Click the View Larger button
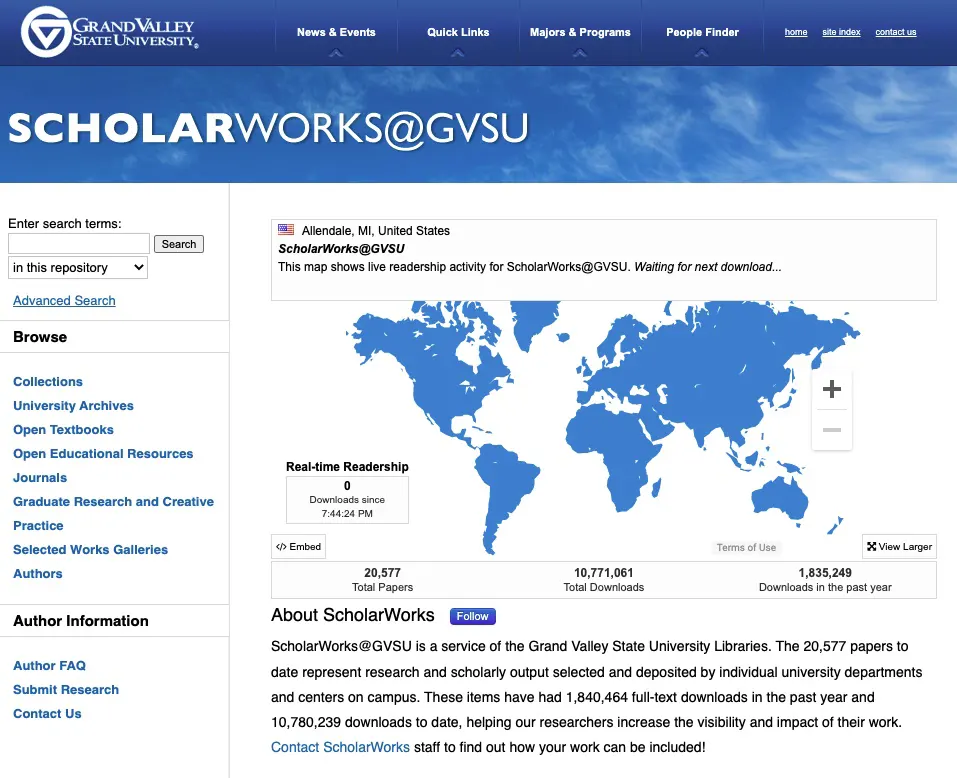 pyautogui.click(x=899, y=547)
